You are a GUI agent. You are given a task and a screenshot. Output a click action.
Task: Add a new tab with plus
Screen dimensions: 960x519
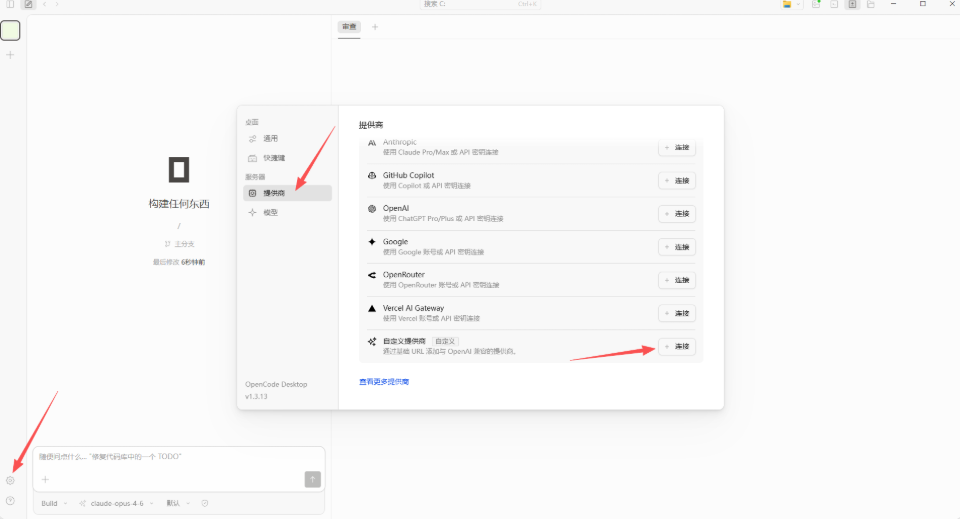(x=375, y=27)
